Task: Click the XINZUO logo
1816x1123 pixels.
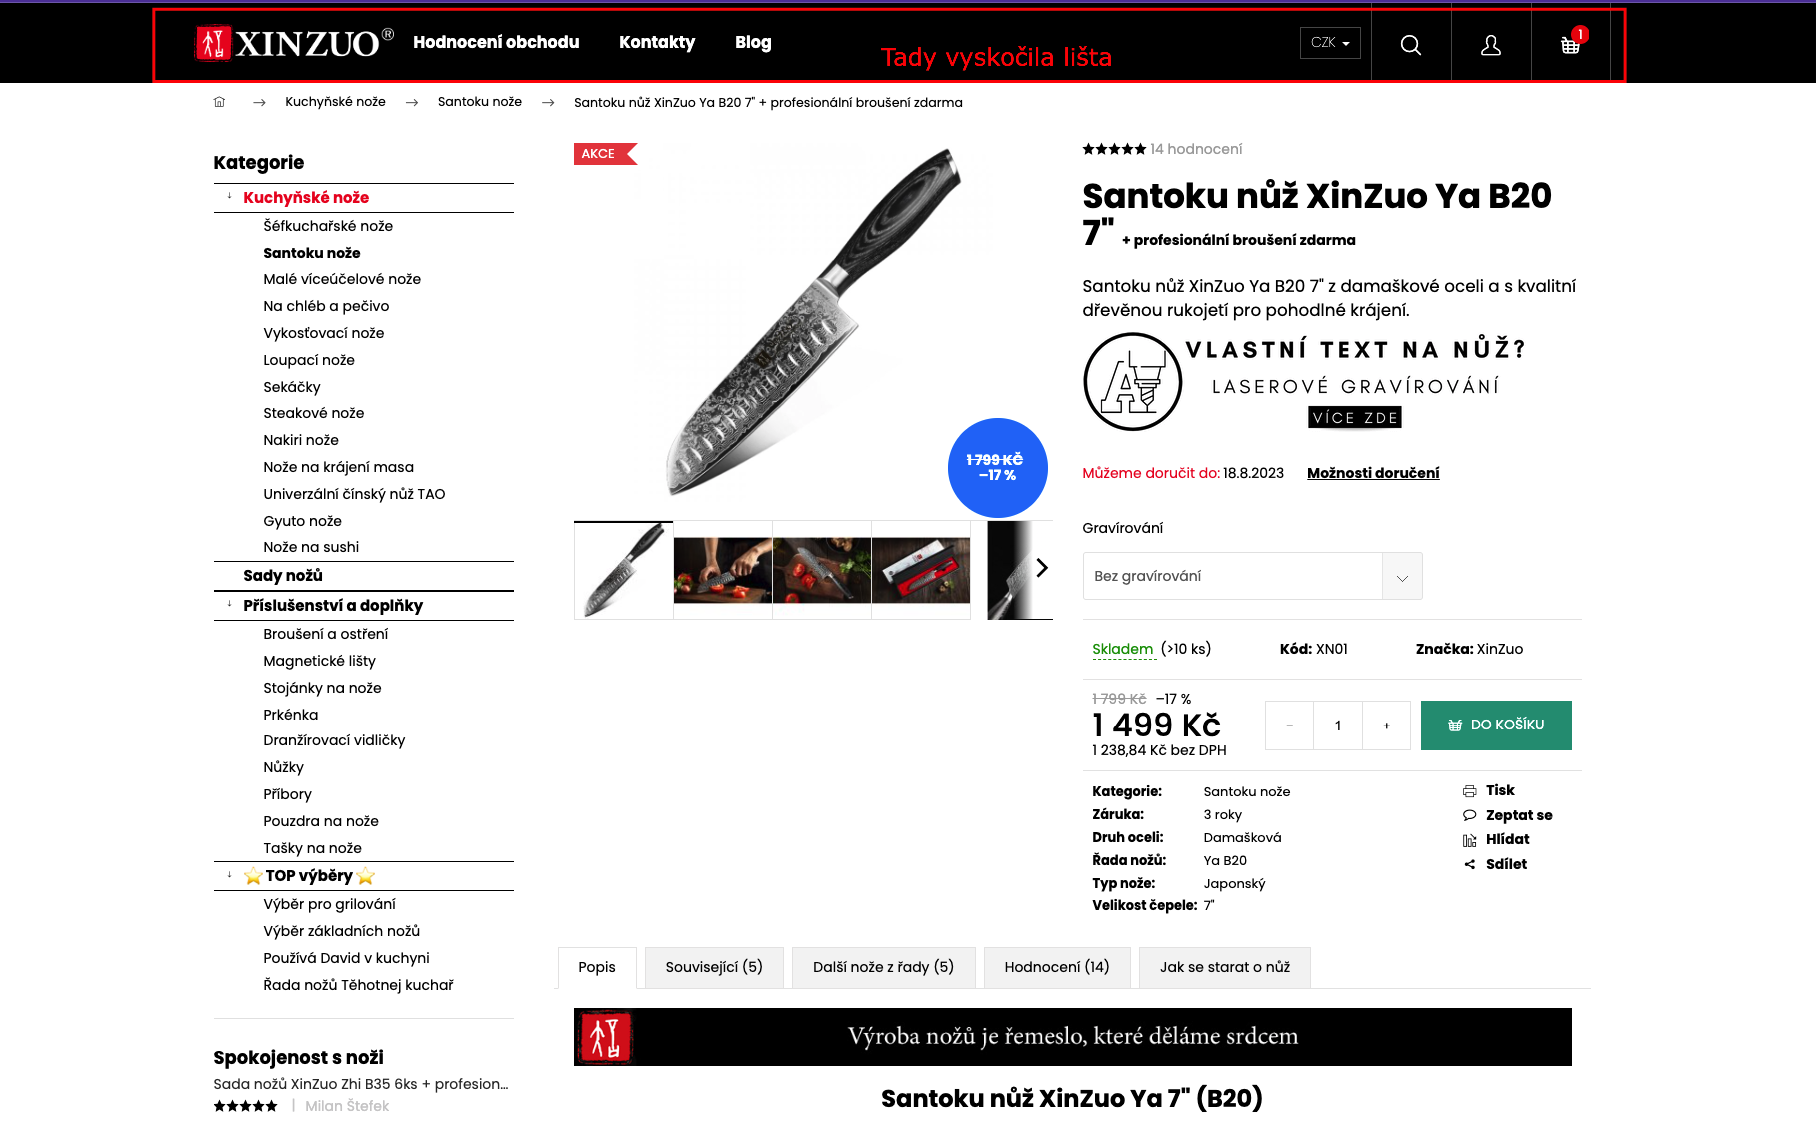Action: [294, 42]
